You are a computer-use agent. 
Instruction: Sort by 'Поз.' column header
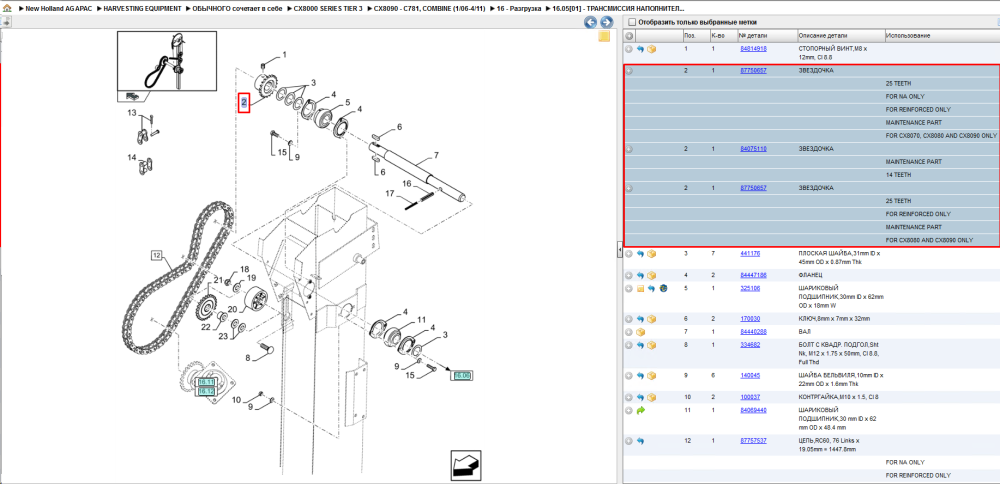click(689, 36)
